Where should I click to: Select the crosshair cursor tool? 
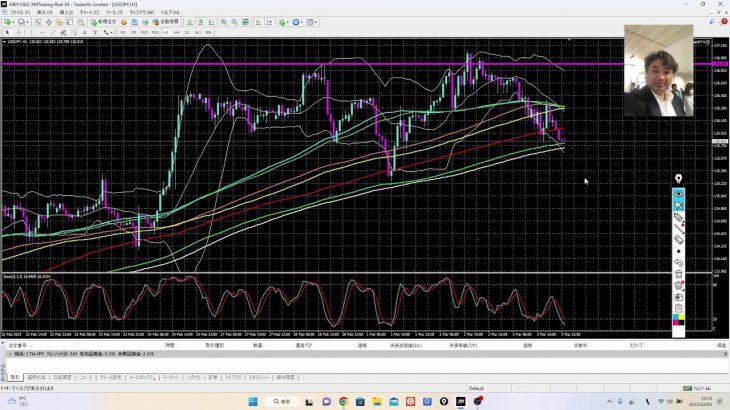point(17,32)
